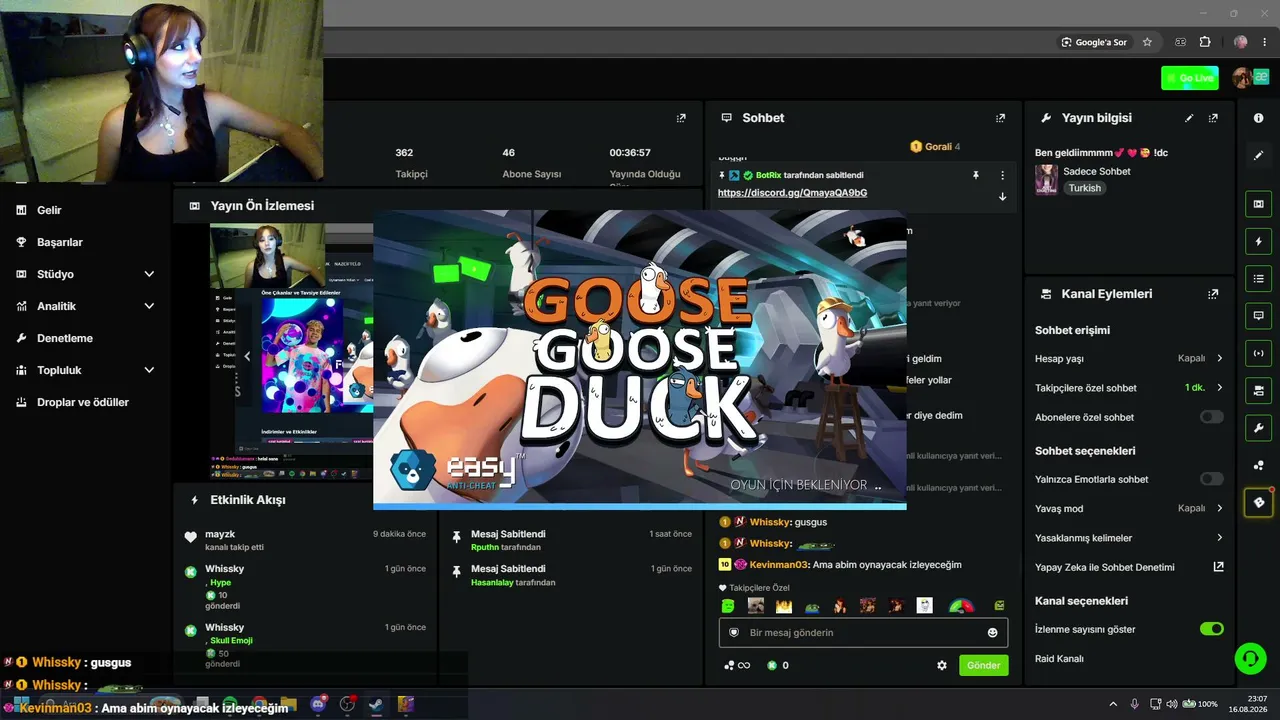Click the Sadece Sohbet category name

pos(1097,171)
